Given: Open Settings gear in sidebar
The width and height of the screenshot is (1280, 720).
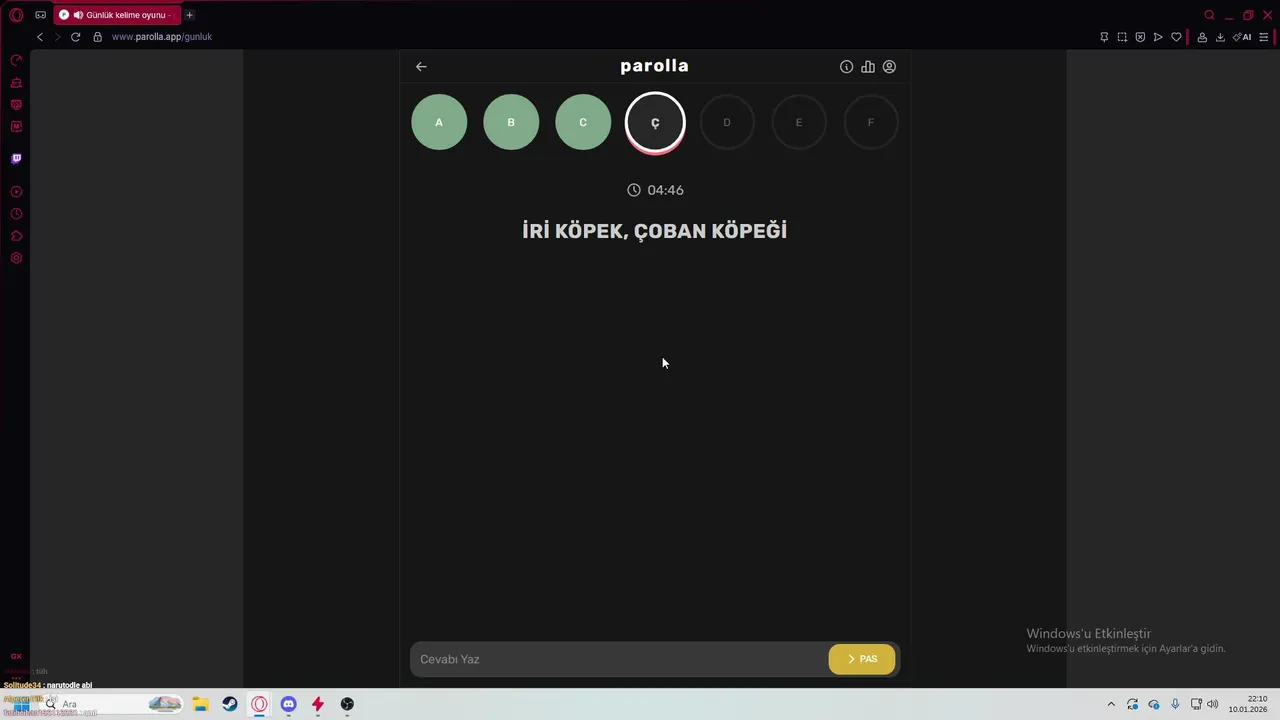Looking at the screenshot, I should 16,258.
